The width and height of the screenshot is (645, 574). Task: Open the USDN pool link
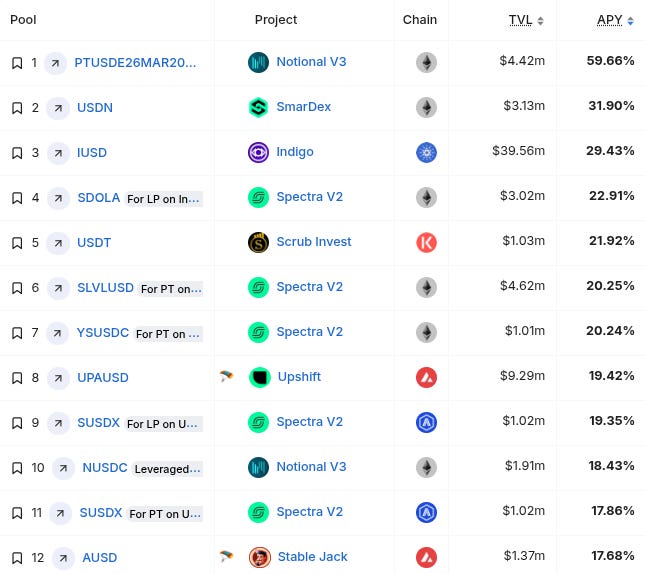pos(95,108)
